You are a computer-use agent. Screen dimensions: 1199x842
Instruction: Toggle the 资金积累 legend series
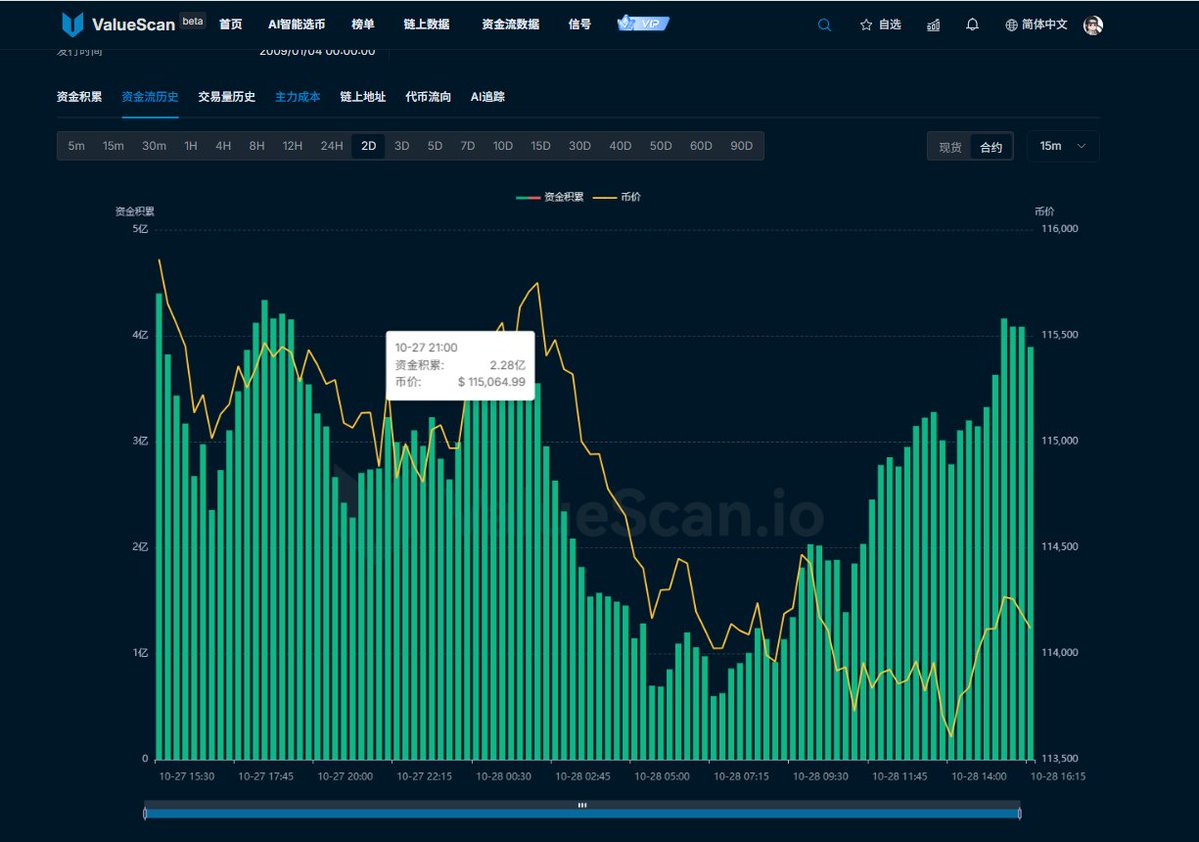coord(549,197)
